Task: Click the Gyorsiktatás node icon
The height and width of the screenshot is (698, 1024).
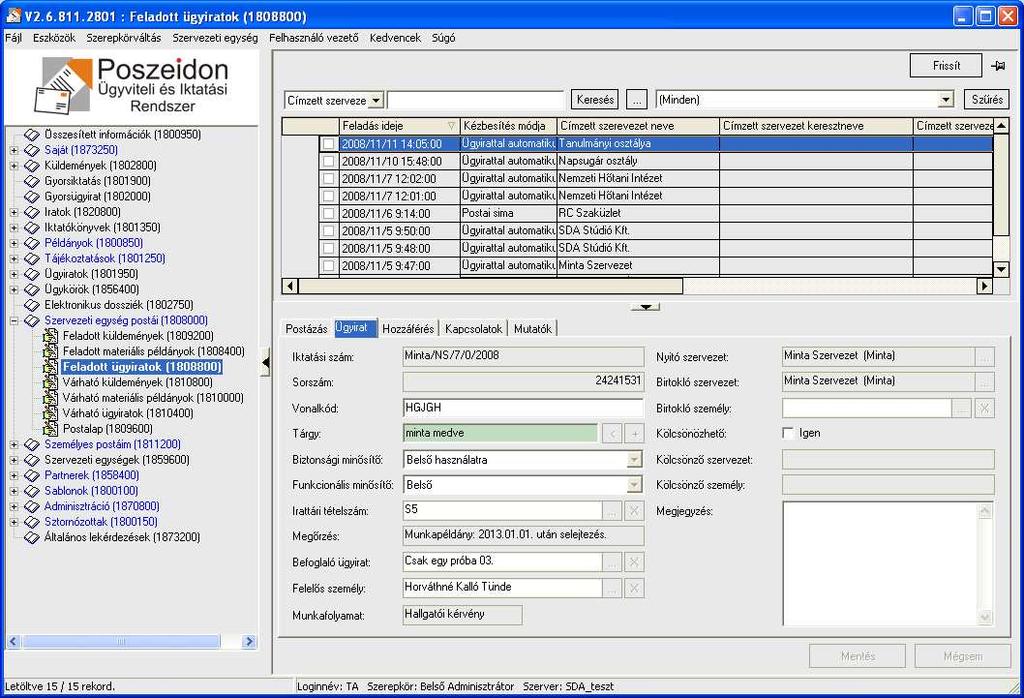Action: pyautogui.click(x=31, y=181)
